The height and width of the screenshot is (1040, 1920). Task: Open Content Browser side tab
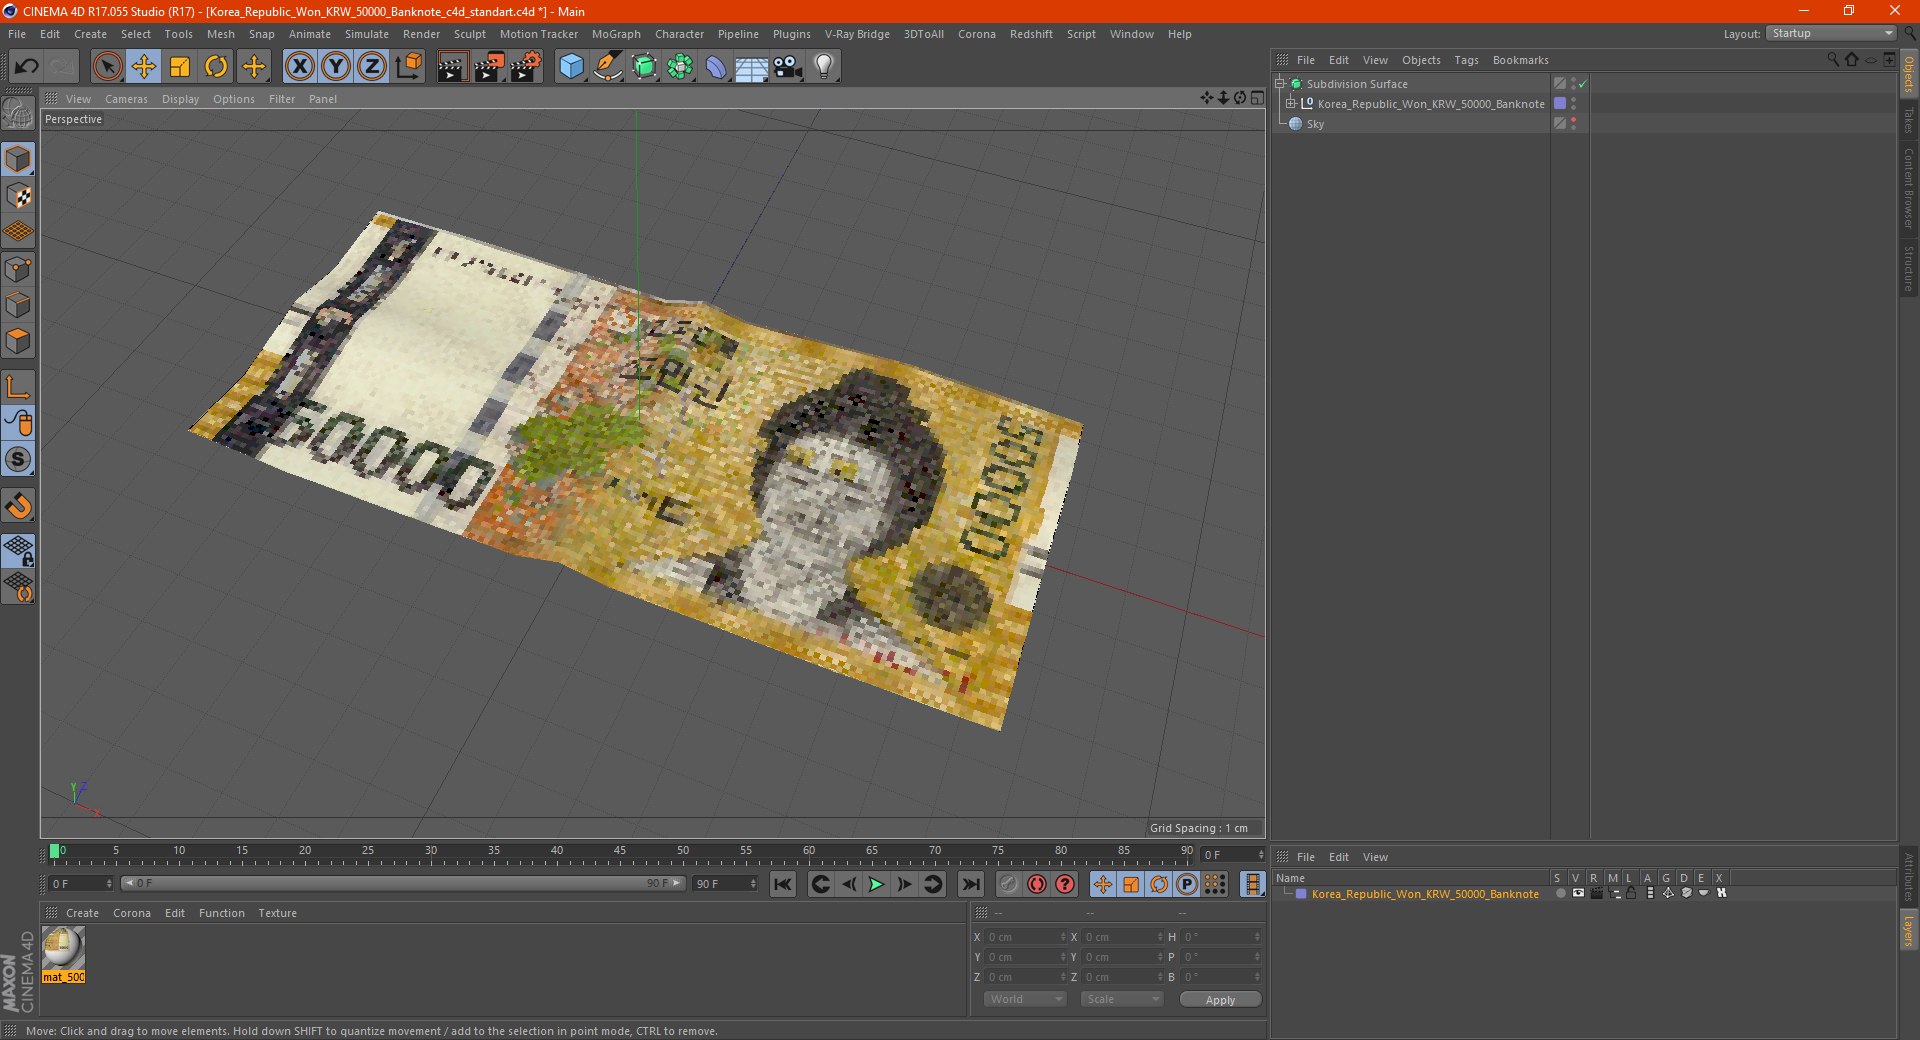[x=1908, y=188]
